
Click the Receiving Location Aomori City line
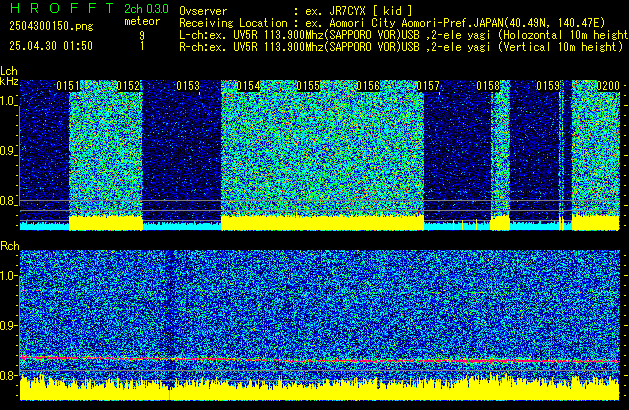pos(392,23)
